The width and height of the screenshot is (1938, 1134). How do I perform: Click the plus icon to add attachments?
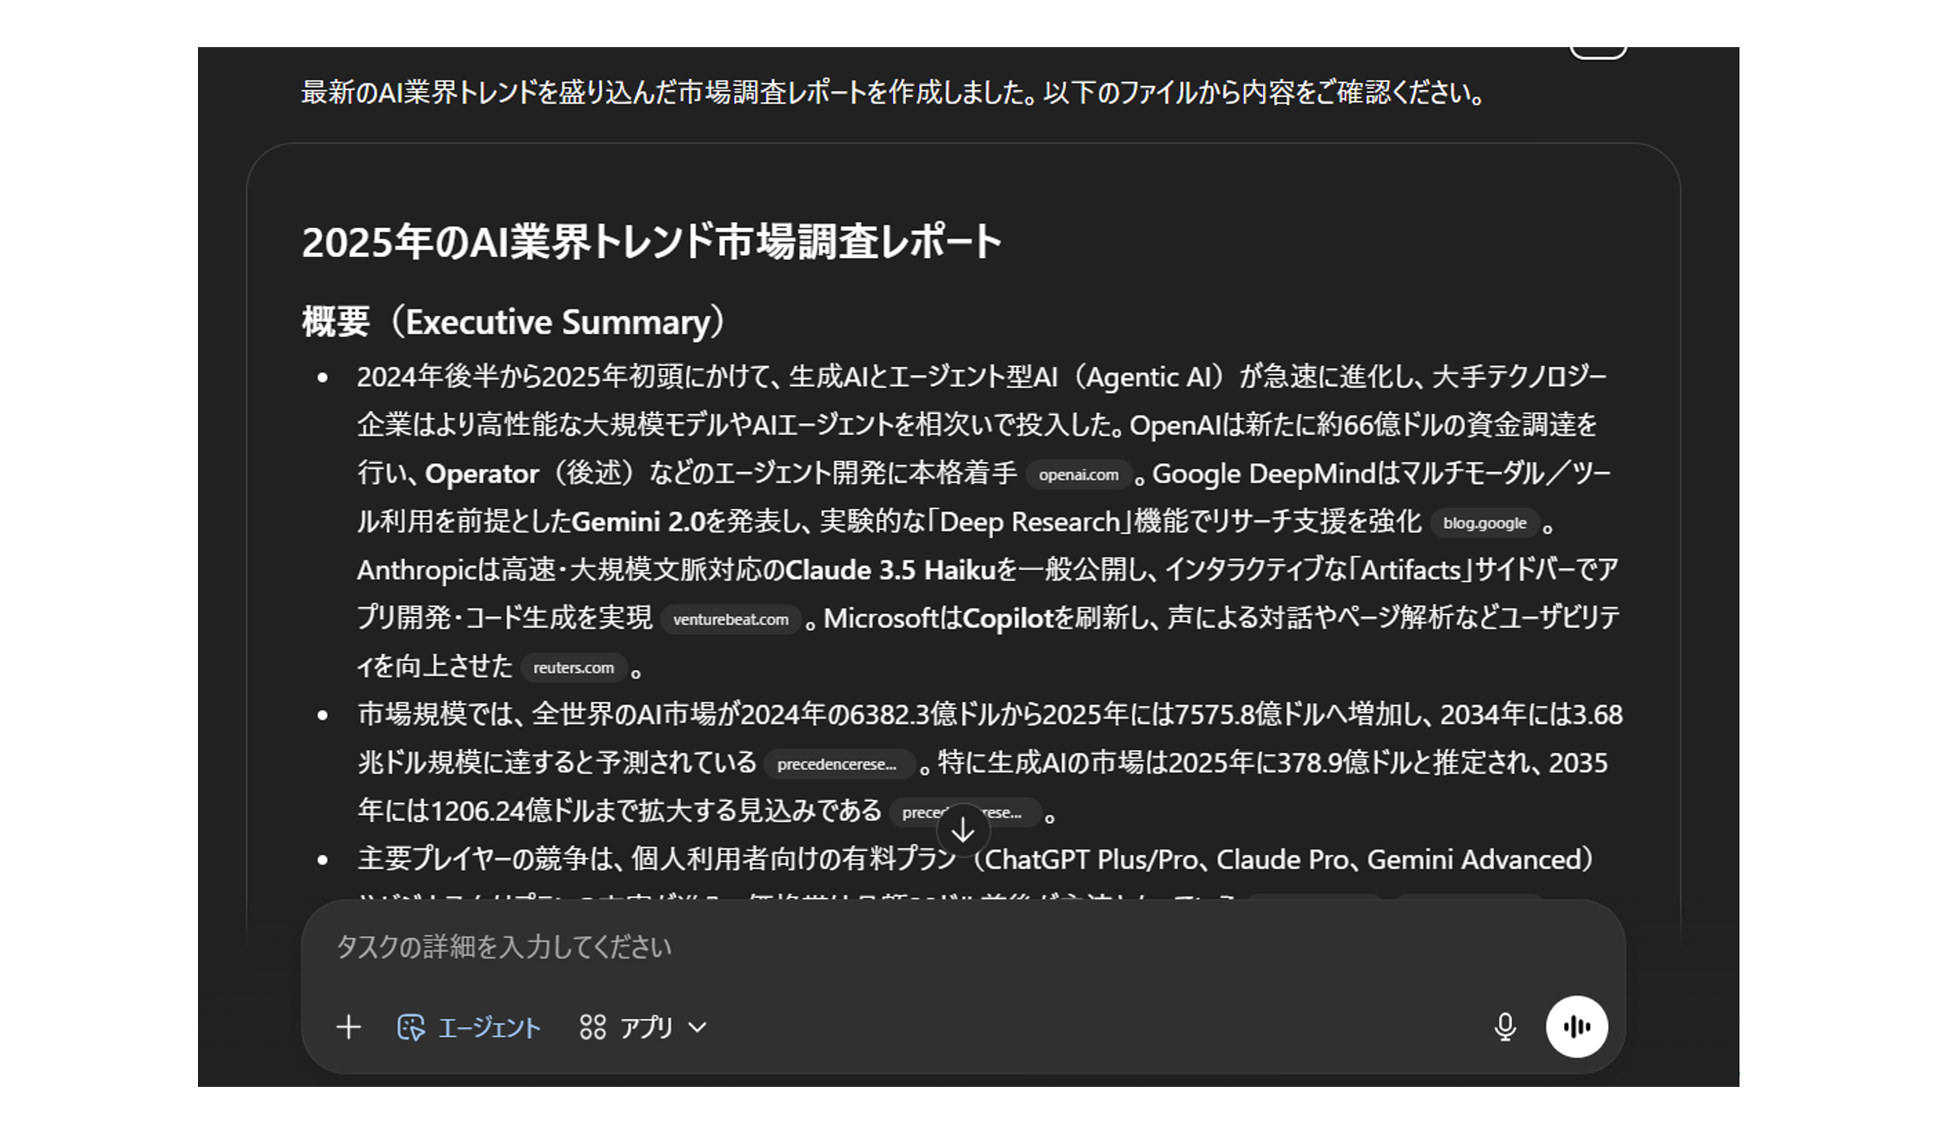(x=349, y=1027)
